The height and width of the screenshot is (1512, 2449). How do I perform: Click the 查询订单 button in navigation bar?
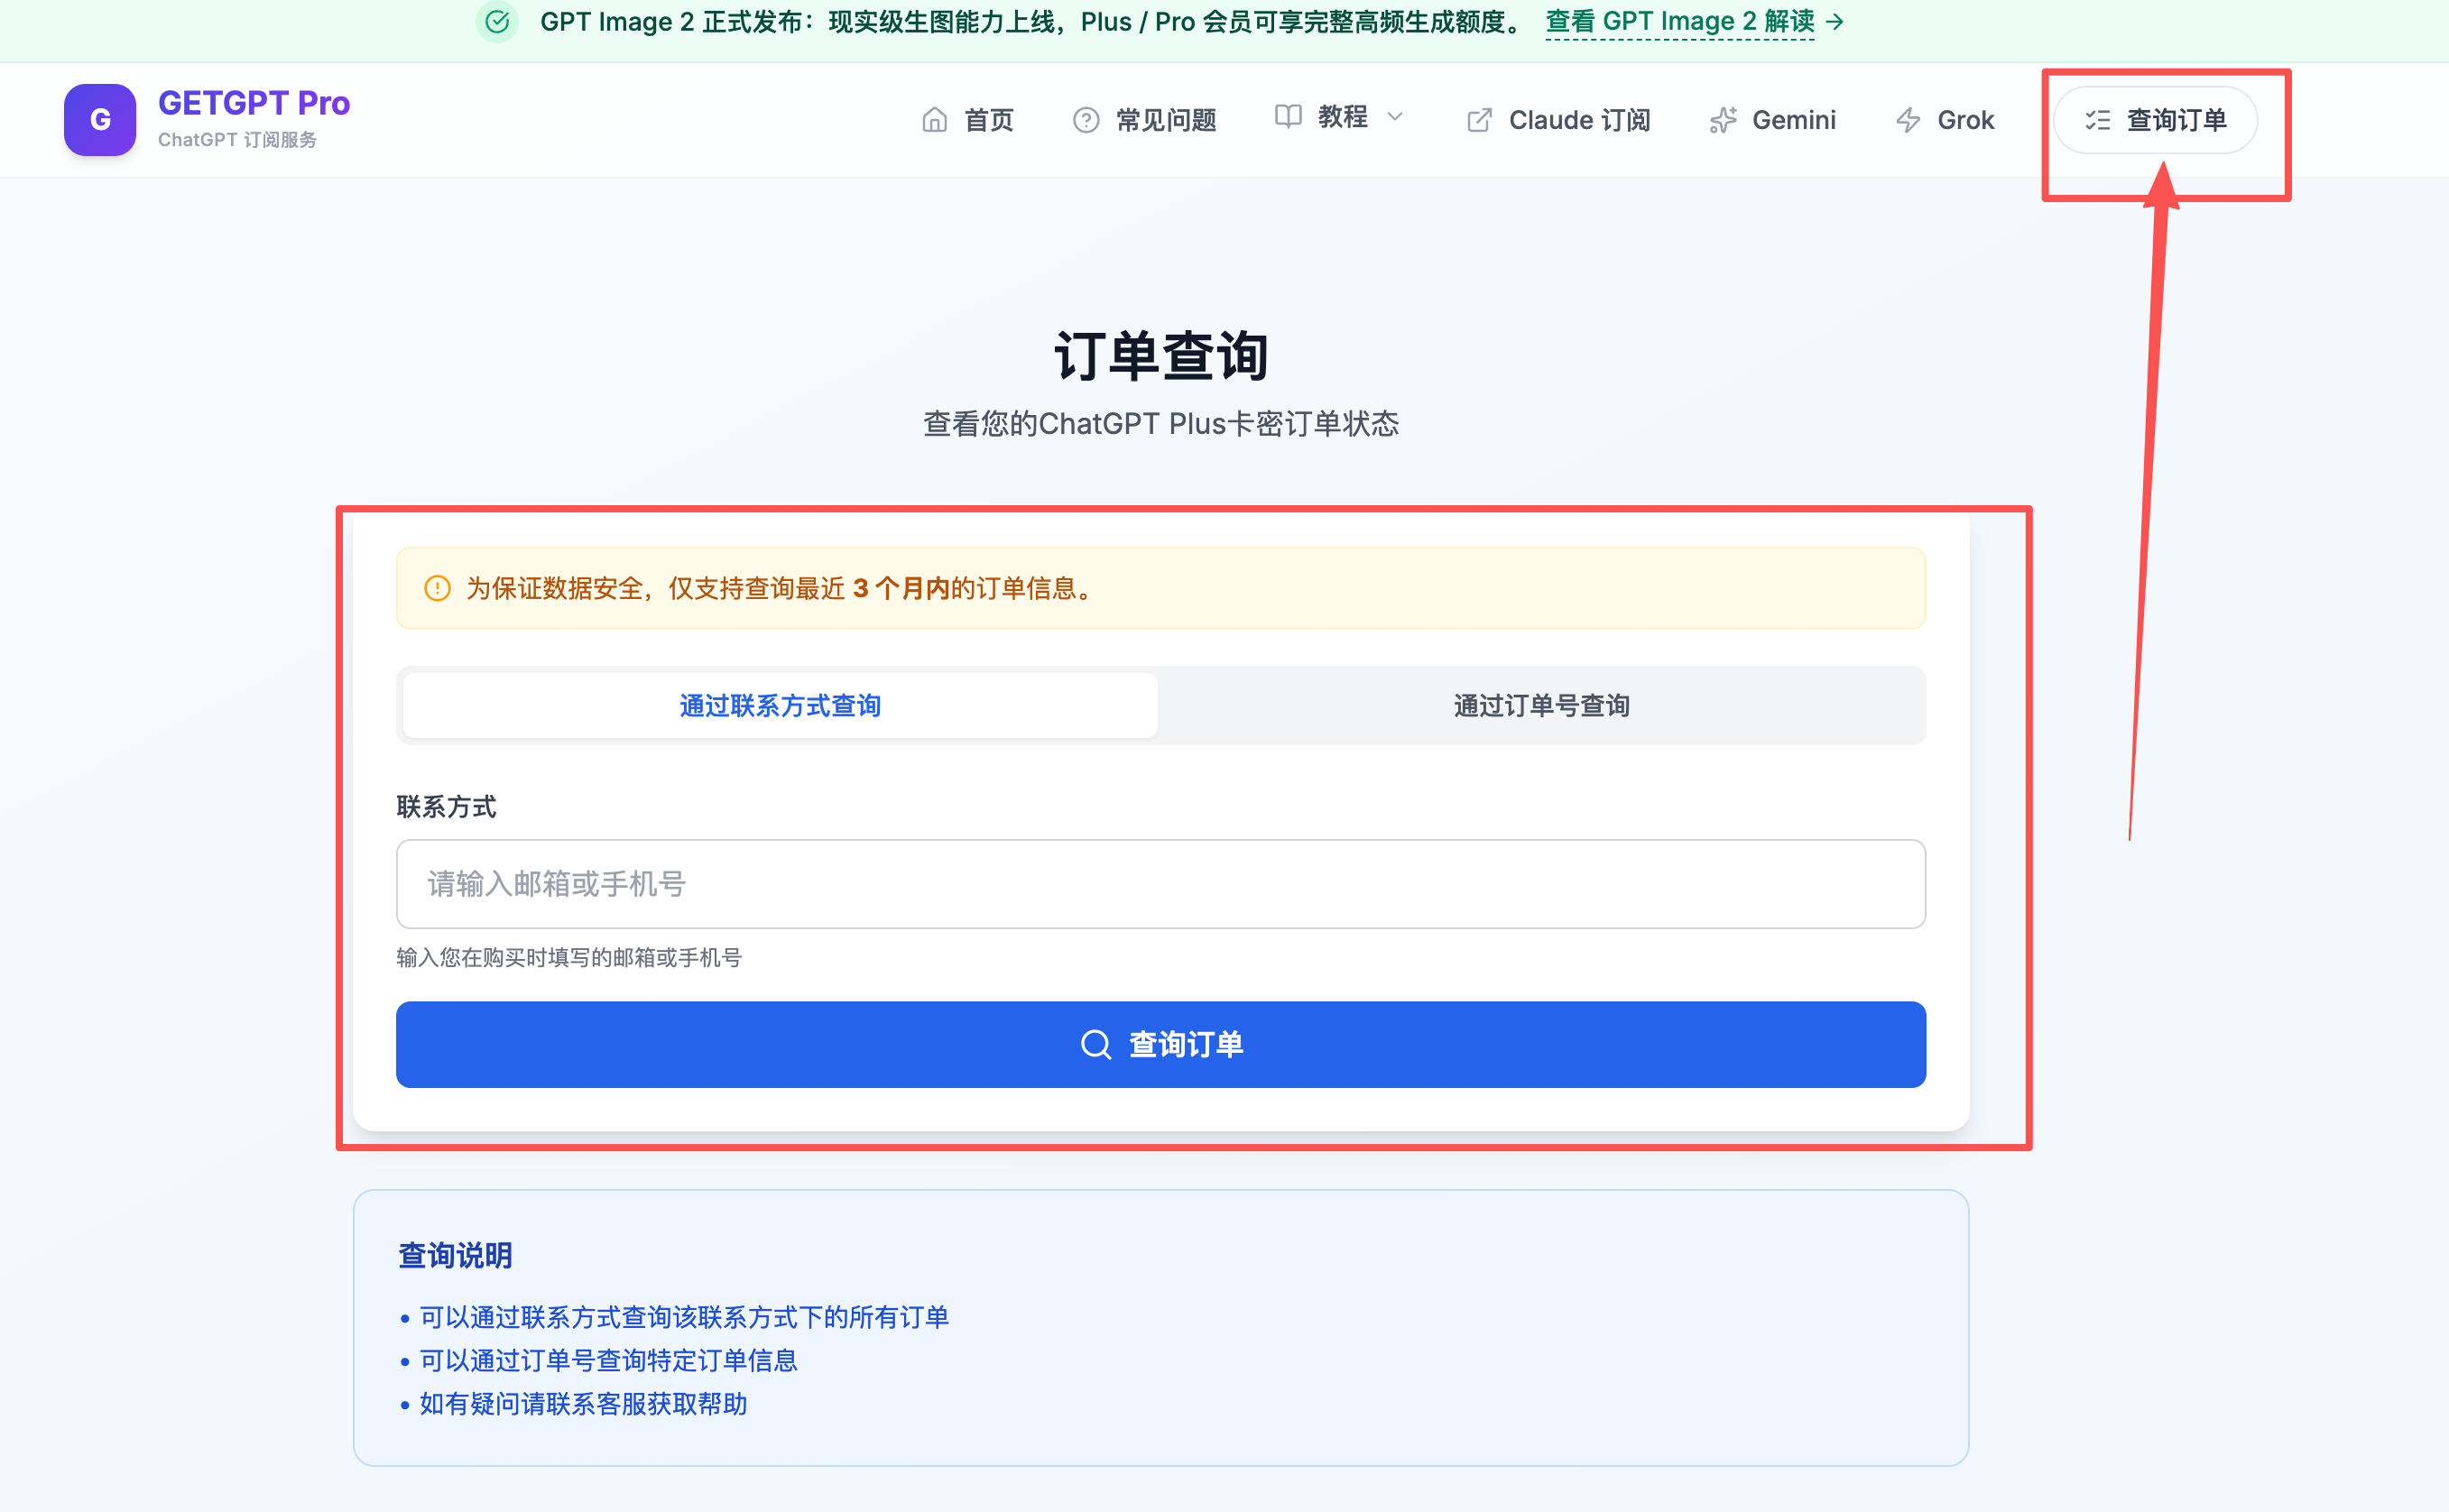coord(2155,120)
